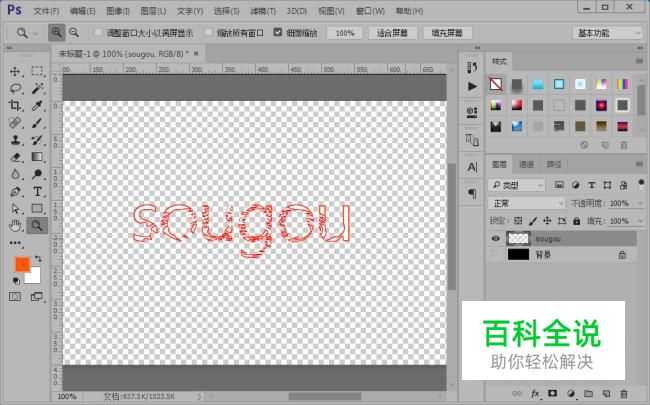650x405 pixels.
Task: Select the Eyedropper tool
Action: 37,105
